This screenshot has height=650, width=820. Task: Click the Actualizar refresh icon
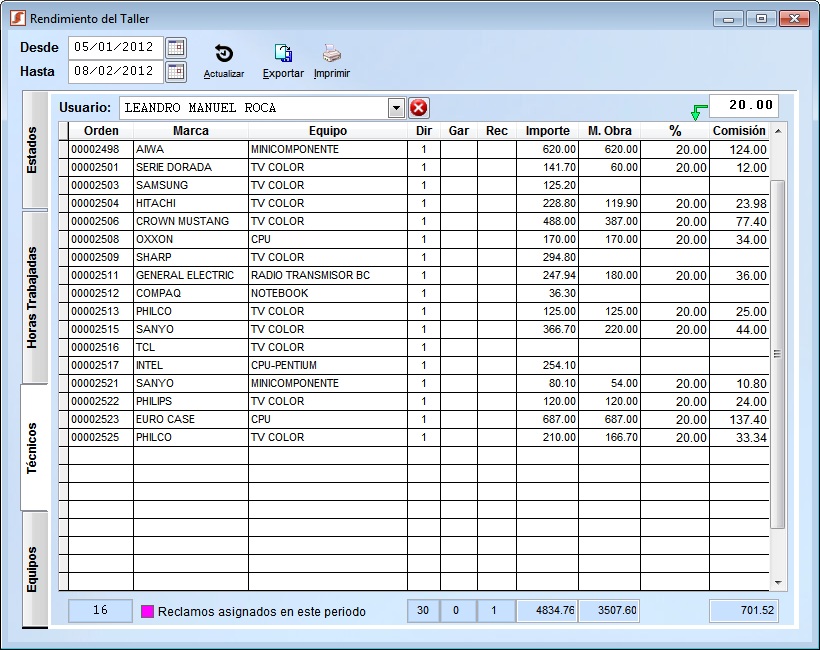(x=224, y=55)
